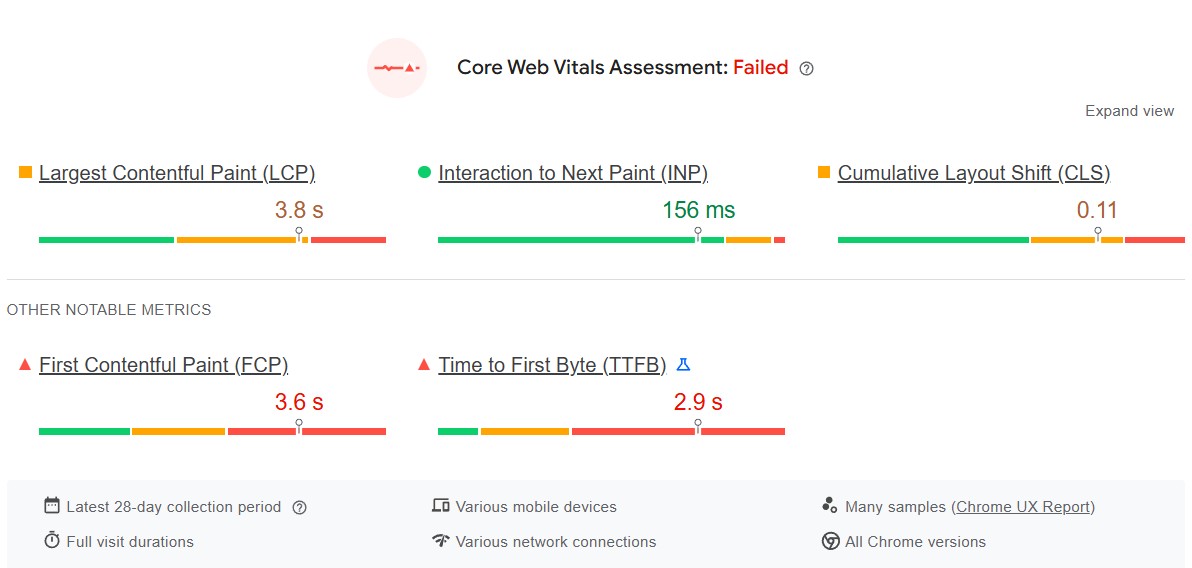Open Interaction to Next Paint (INP) link
The image size is (1192, 568).
573,173
